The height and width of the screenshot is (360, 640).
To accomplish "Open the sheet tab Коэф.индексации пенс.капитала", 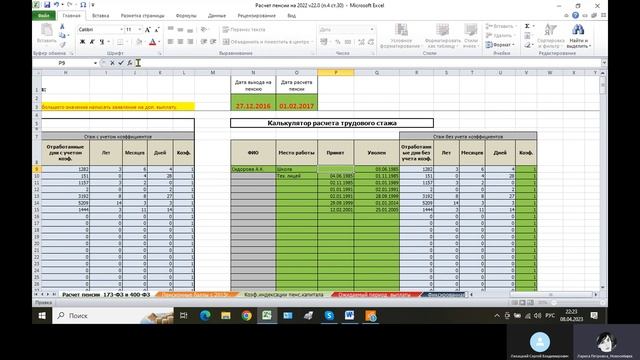I will point(284,294).
